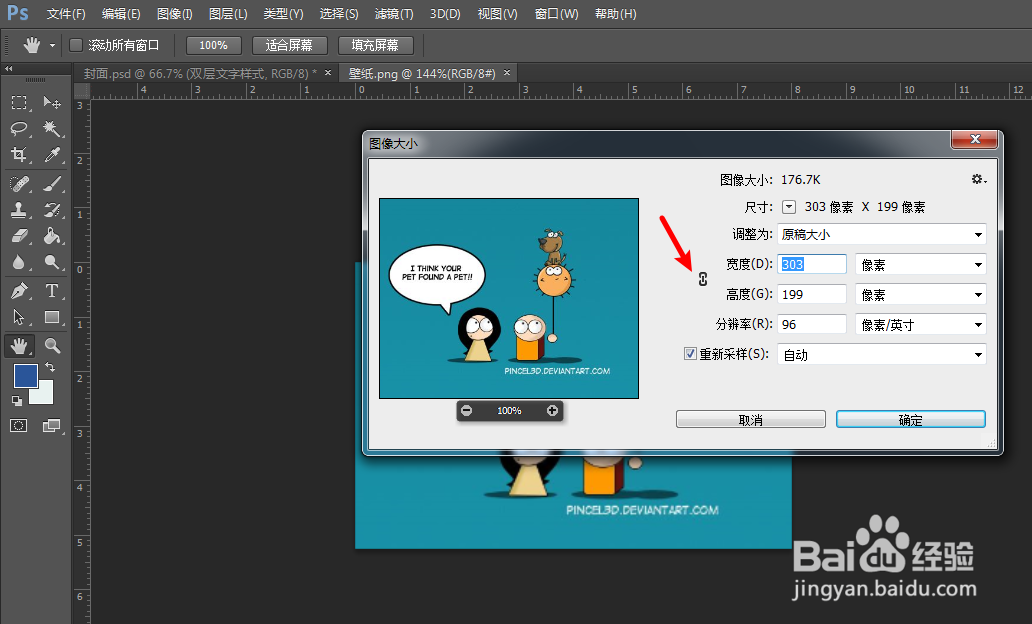Select the Hand tool in toolbox

19,346
